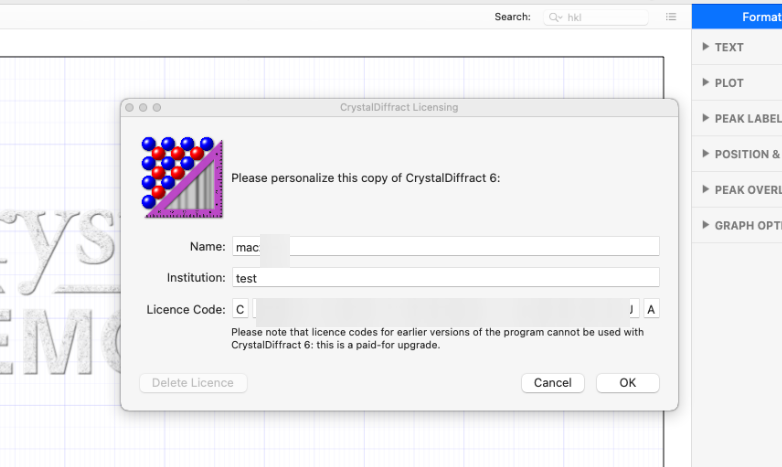The height and width of the screenshot is (467, 782).
Task: Expand the PLOT section
Action: [x=705, y=82]
